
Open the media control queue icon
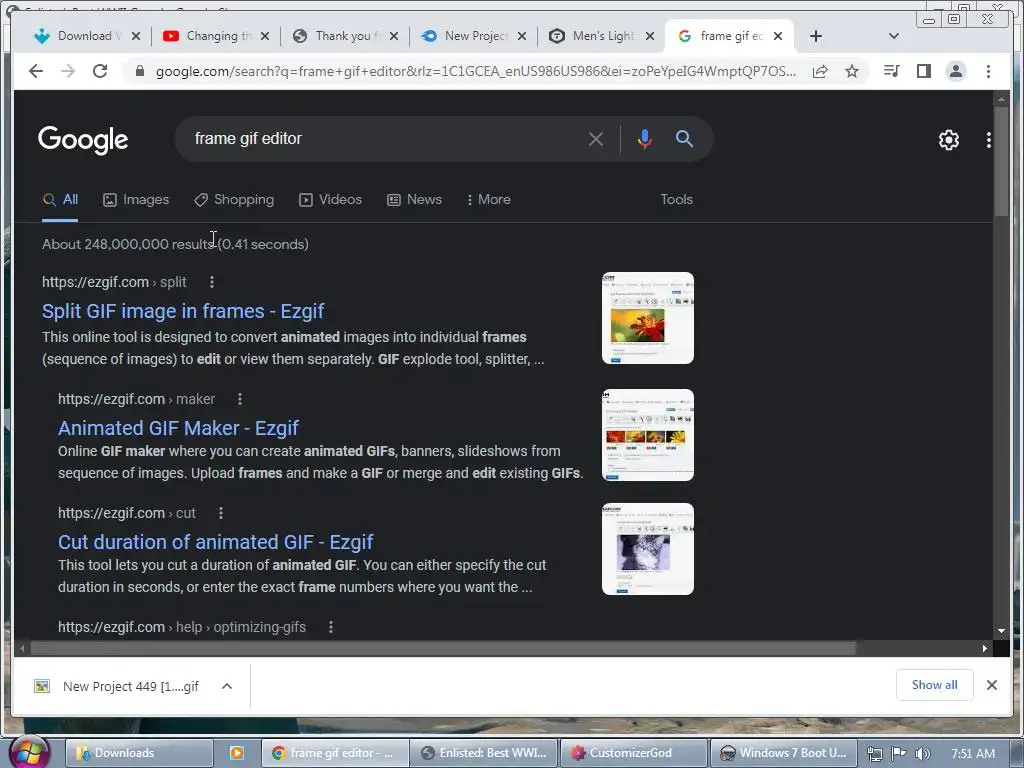point(891,71)
